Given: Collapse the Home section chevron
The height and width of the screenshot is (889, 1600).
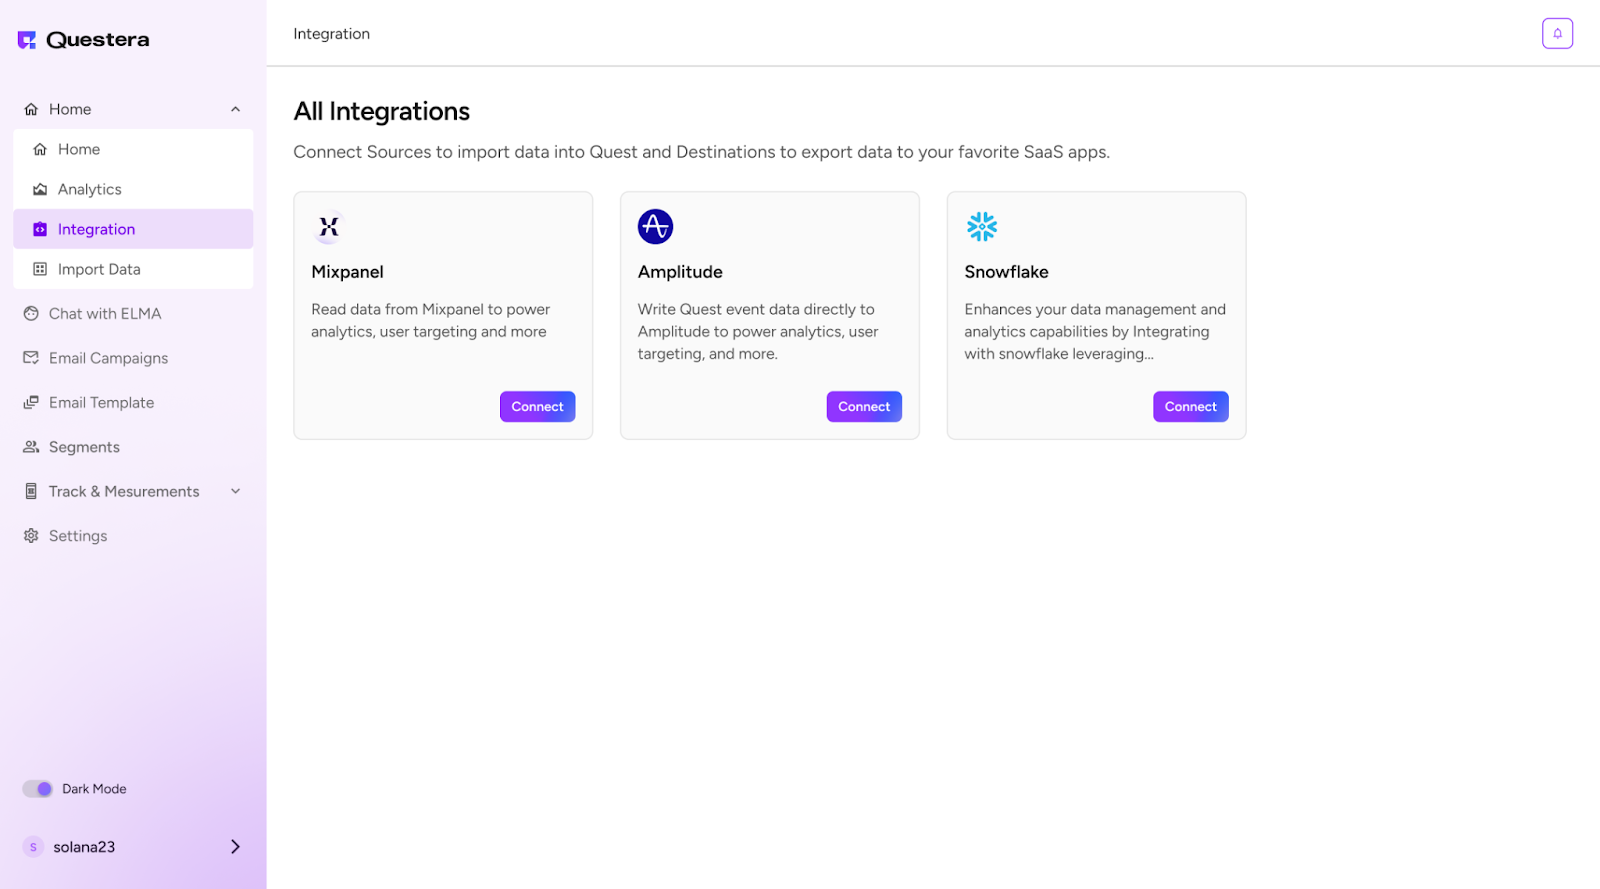Looking at the screenshot, I should [236, 109].
